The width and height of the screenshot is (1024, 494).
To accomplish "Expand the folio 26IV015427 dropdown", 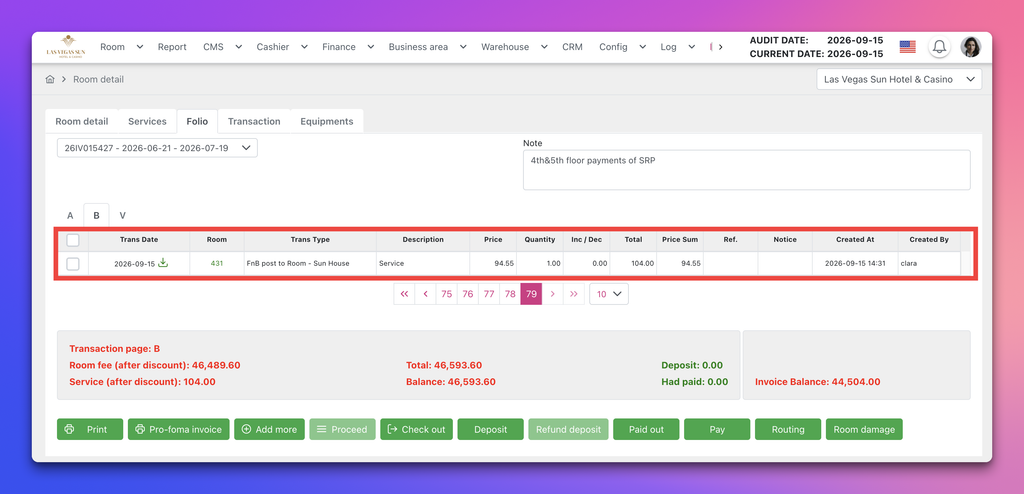I will 157,148.
